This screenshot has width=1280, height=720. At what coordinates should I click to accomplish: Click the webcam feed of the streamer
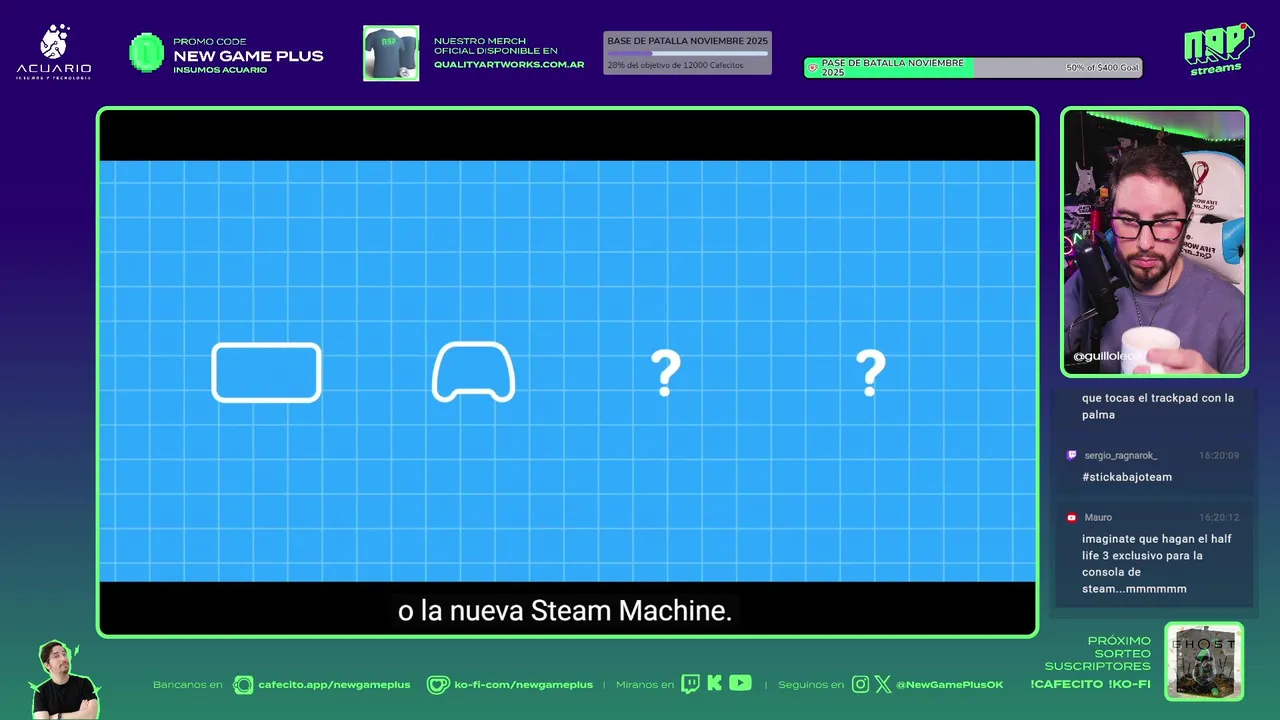pos(1155,242)
